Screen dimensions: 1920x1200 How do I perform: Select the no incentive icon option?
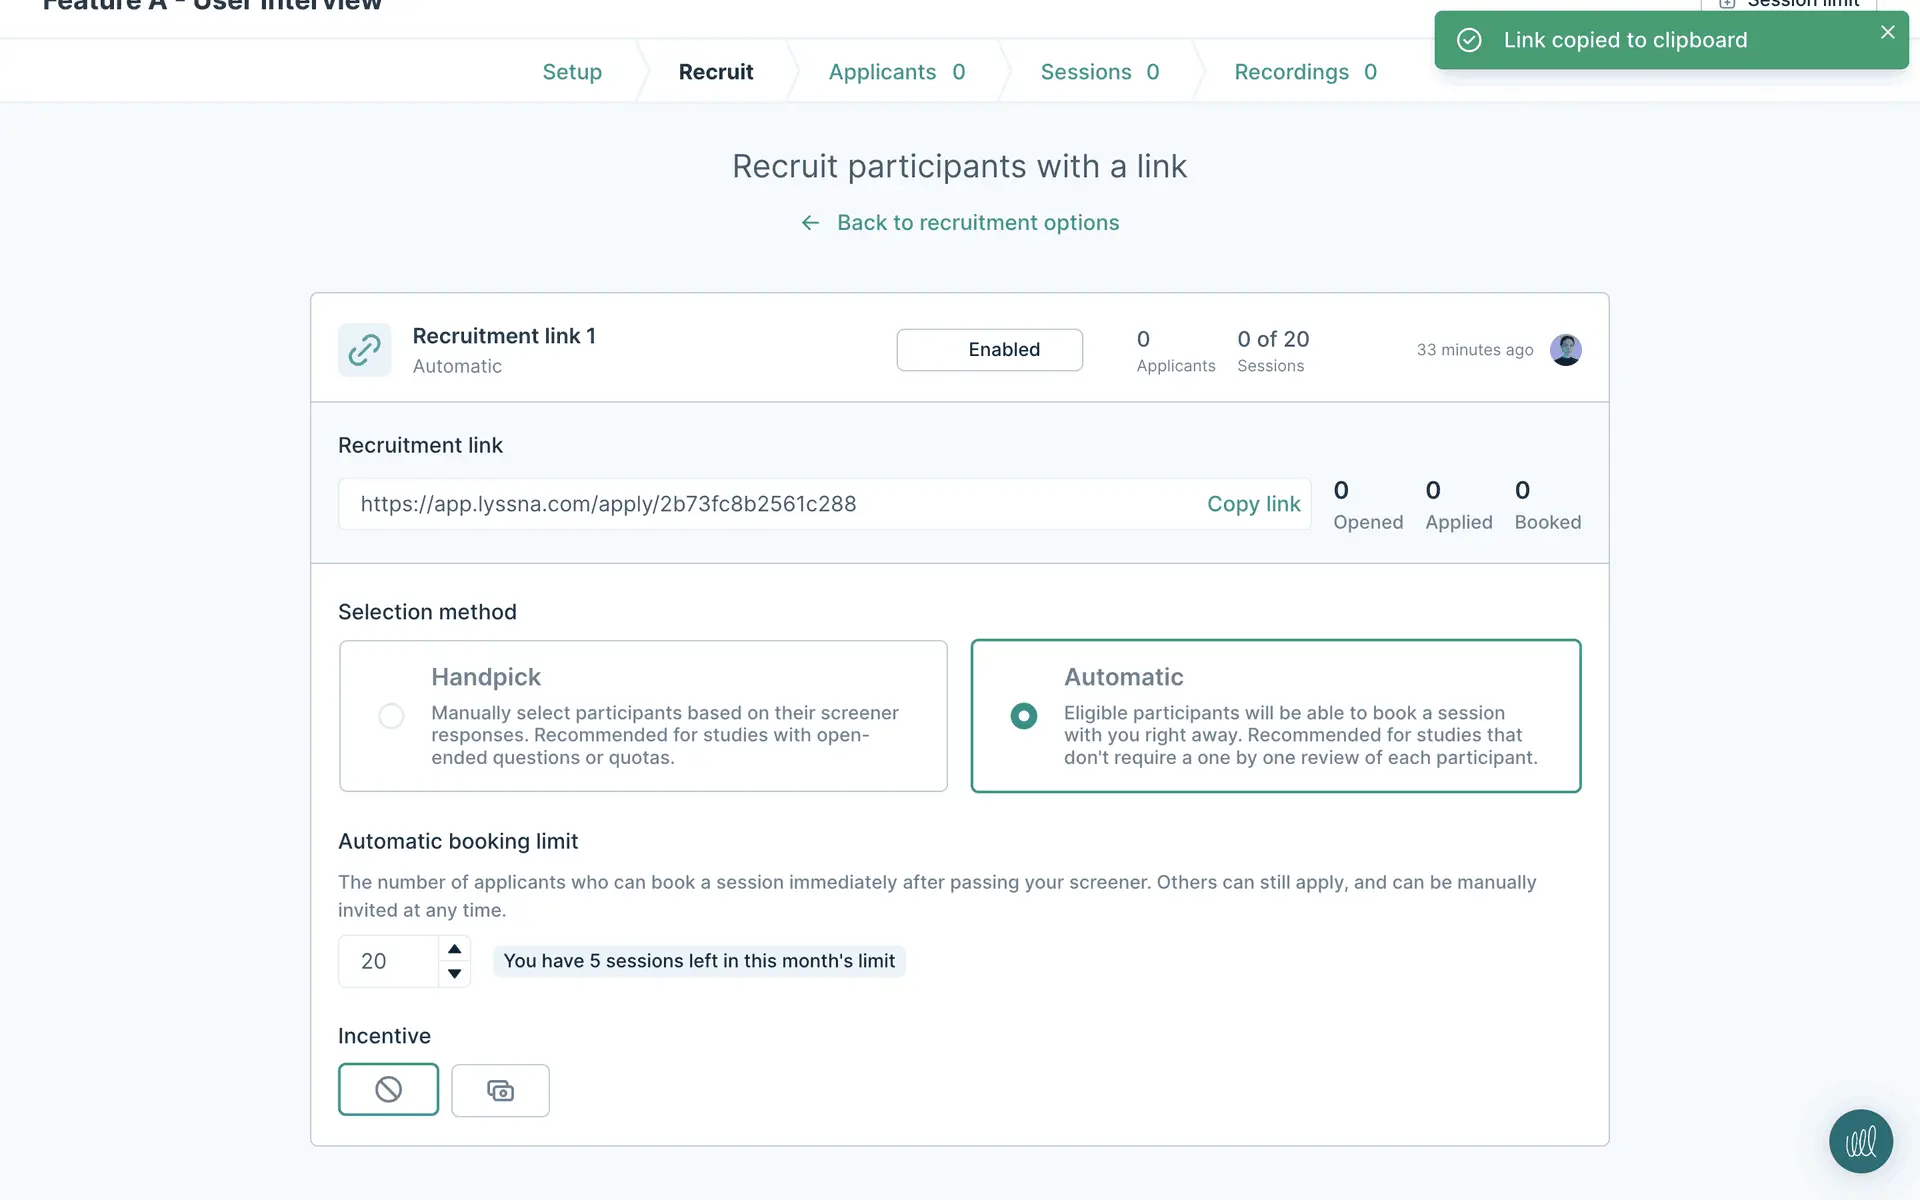(388, 1090)
